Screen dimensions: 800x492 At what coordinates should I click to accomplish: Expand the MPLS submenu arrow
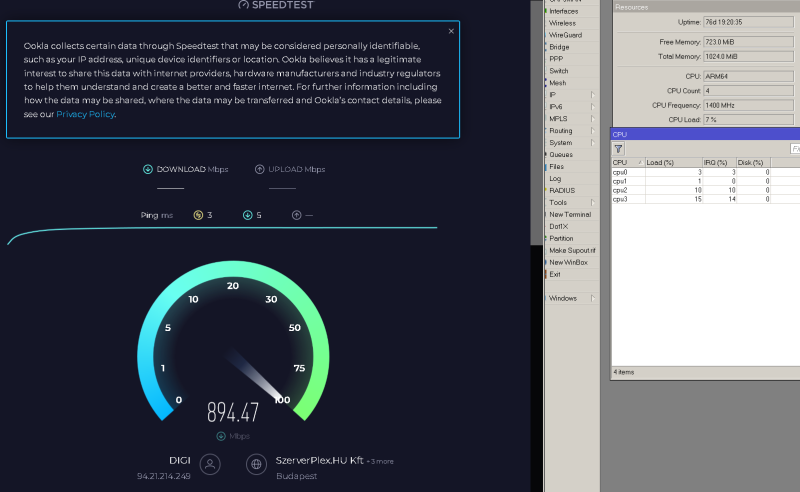593,118
